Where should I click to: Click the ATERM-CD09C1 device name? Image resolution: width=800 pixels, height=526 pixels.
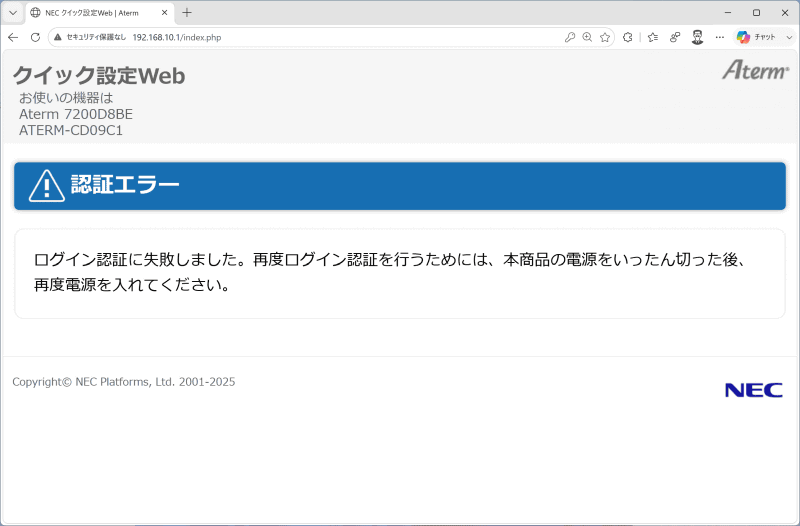(71, 131)
